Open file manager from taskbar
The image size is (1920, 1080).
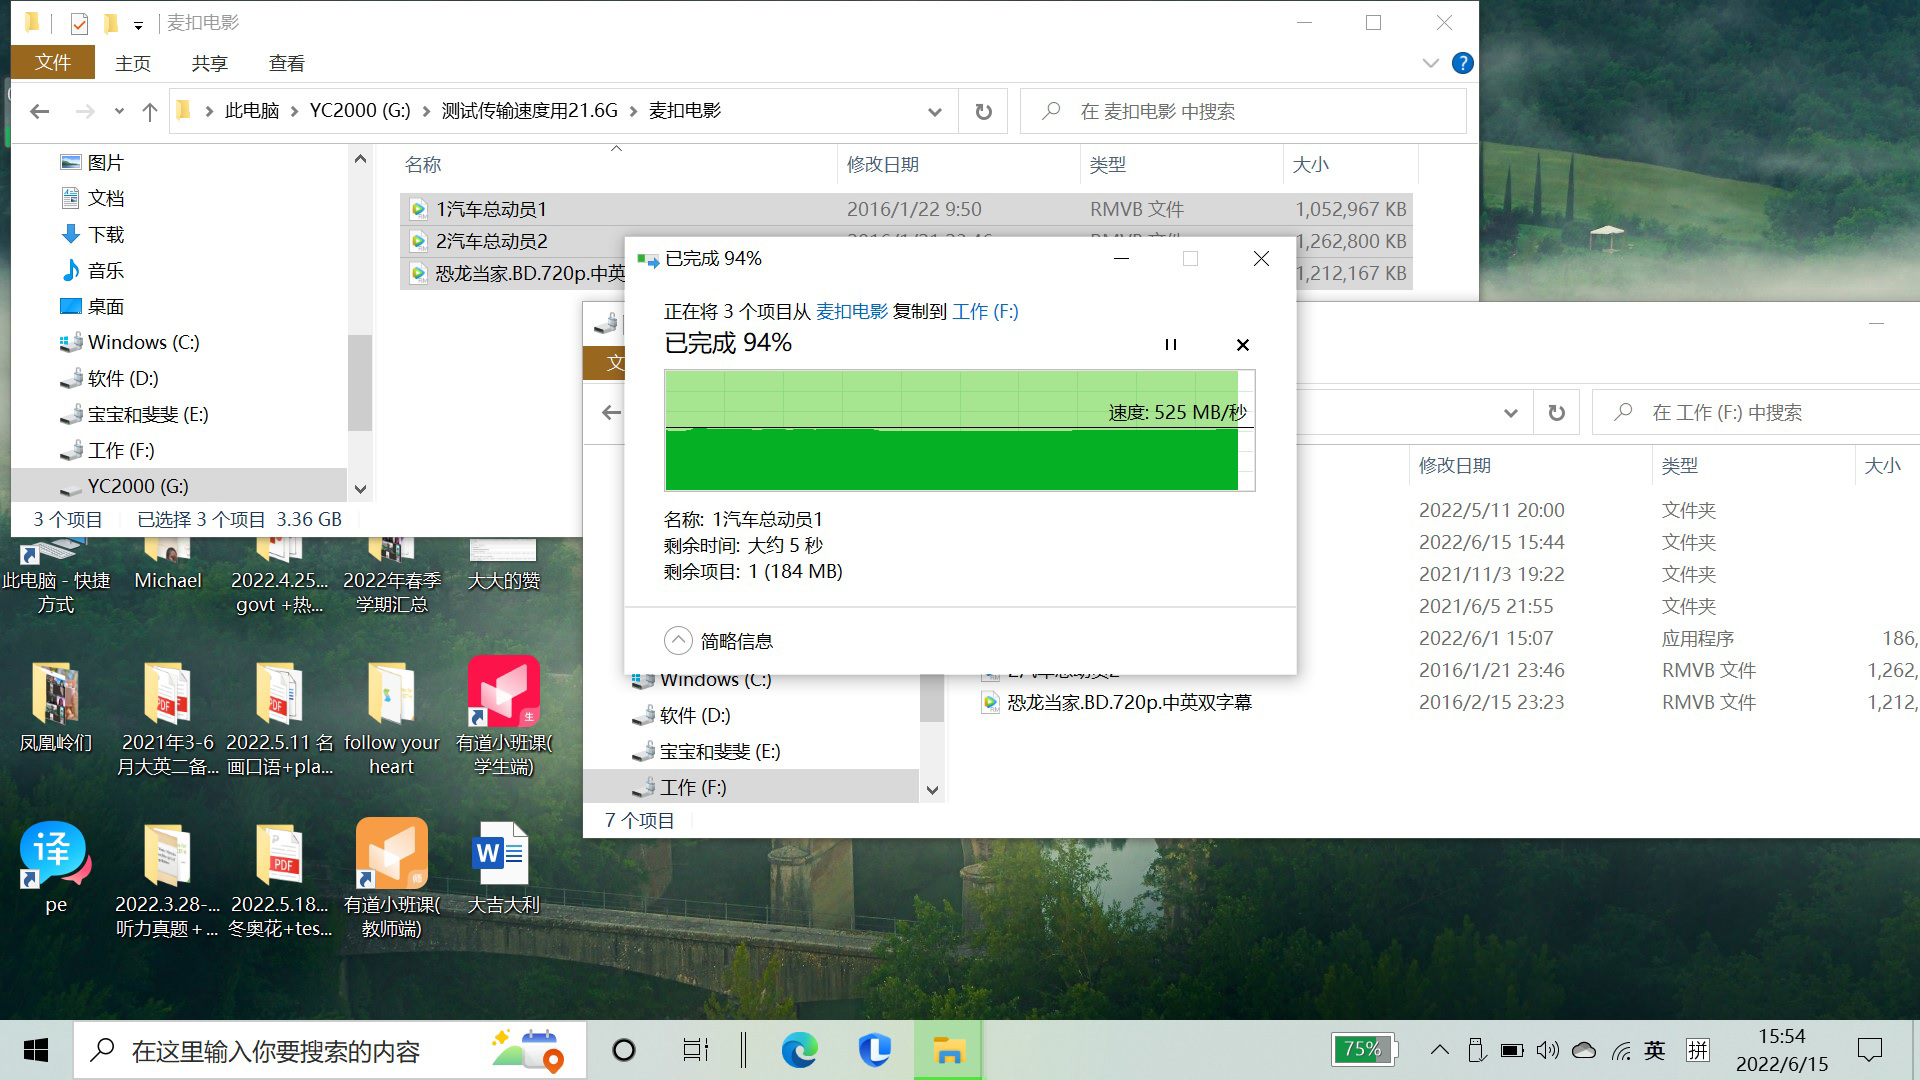point(947,1050)
